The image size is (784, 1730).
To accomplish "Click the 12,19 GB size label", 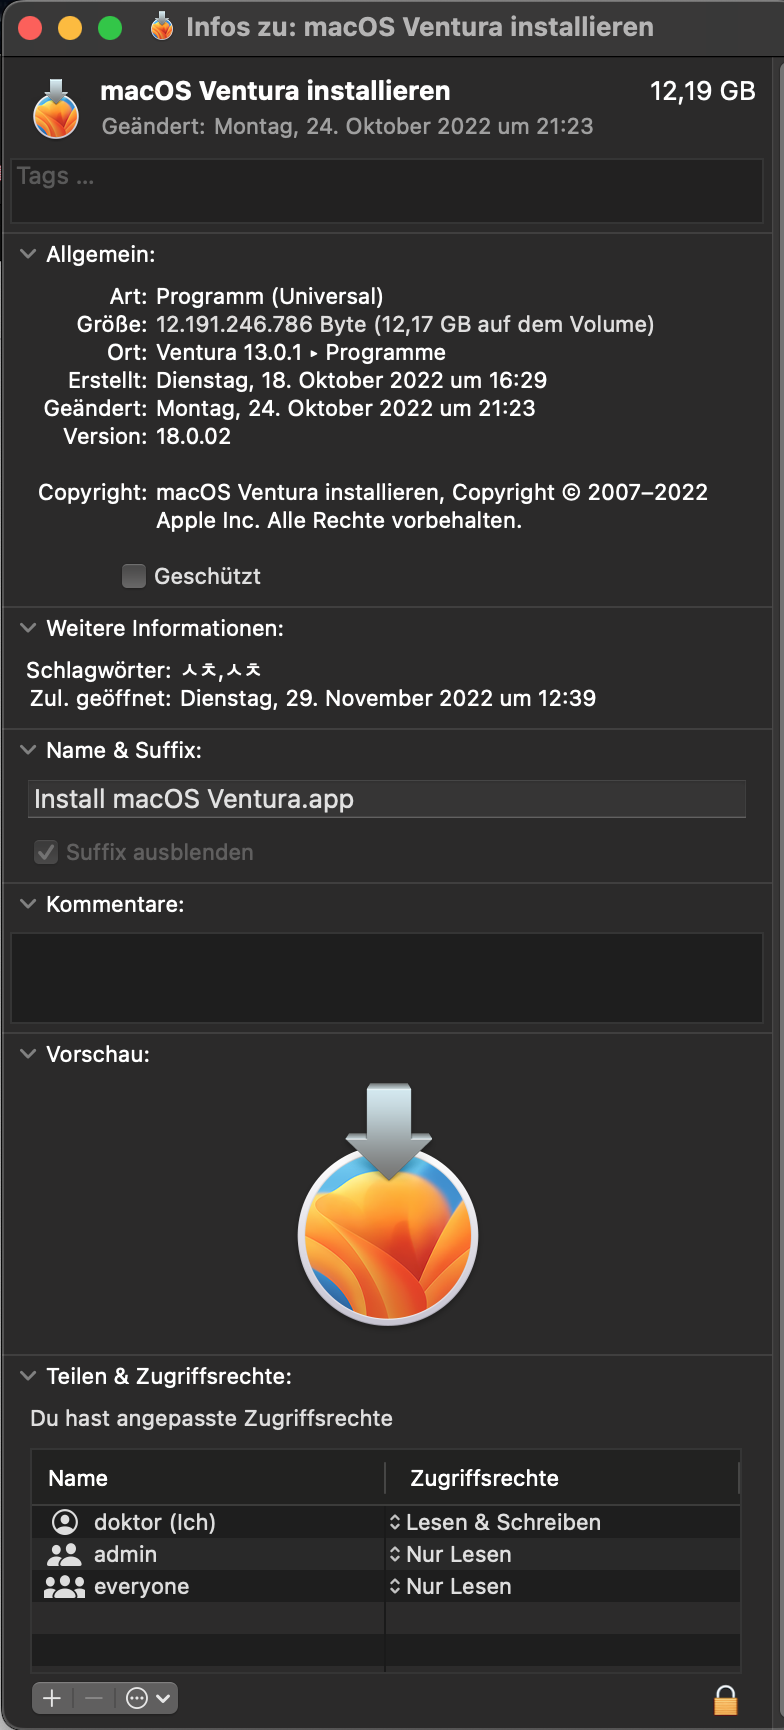I will click(703, 91).
